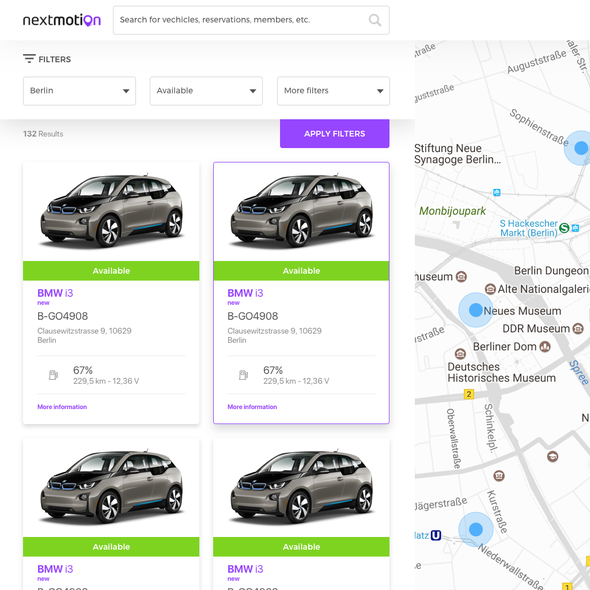Click the tram stop icon near Monbijoupark
This screenshot has width=590, height=590.
tap(497, 193)
